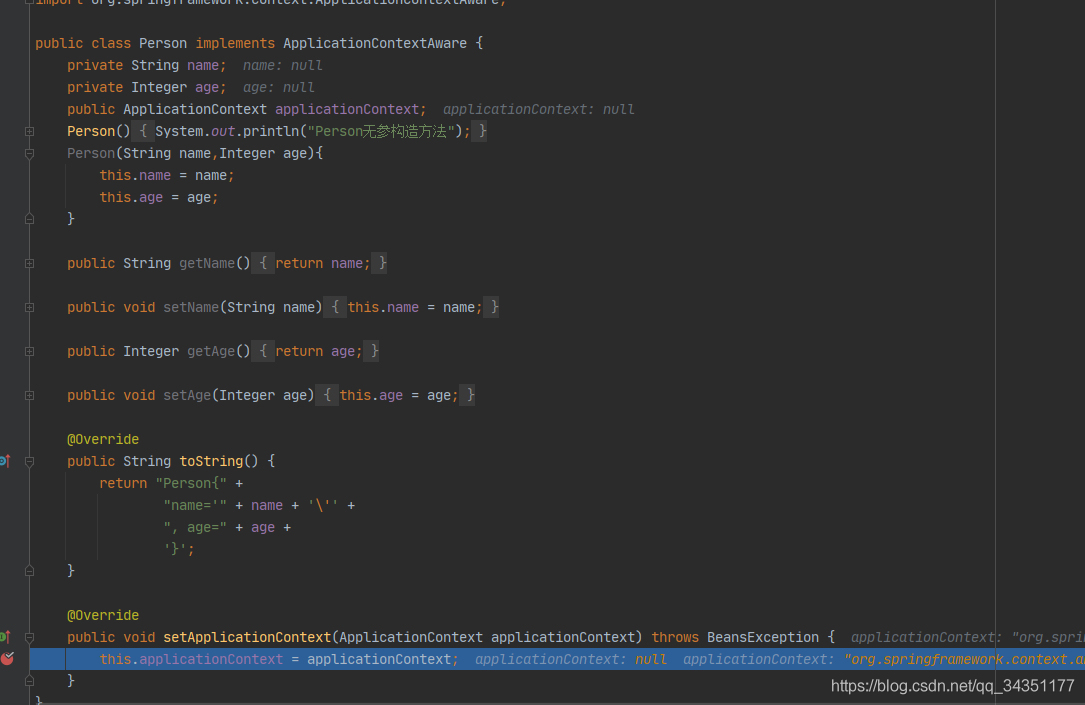Click the override gutter icon beside toString()
The height and width of the screenshot is (705, 1085).
tap(5, 461)
